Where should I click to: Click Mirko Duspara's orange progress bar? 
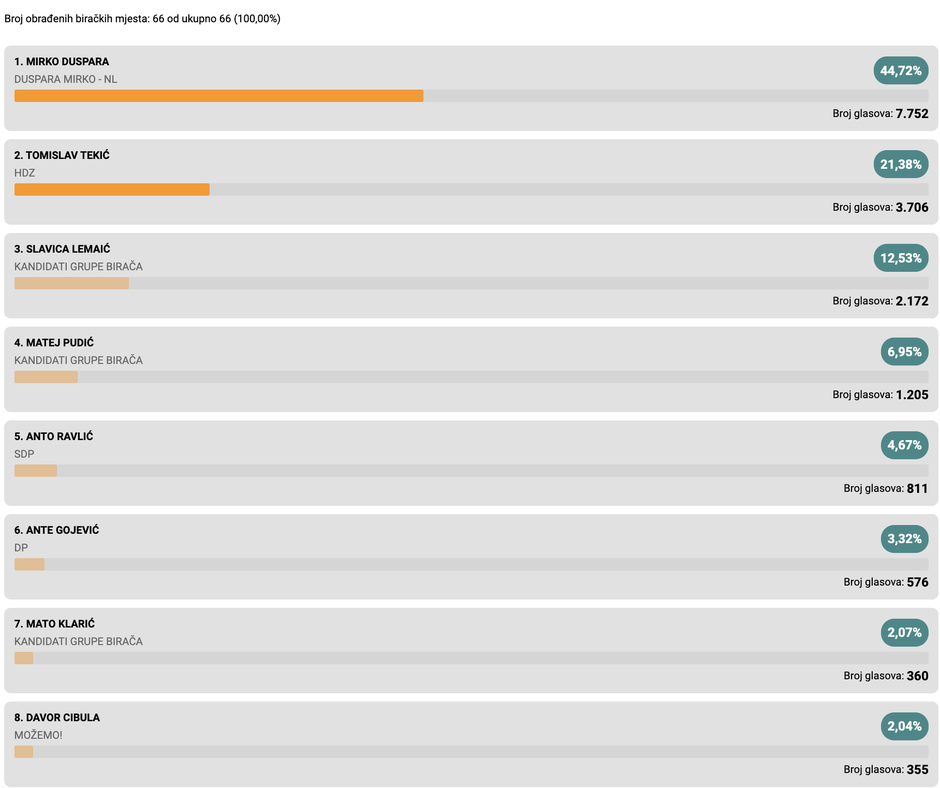[x=219, y=96]
